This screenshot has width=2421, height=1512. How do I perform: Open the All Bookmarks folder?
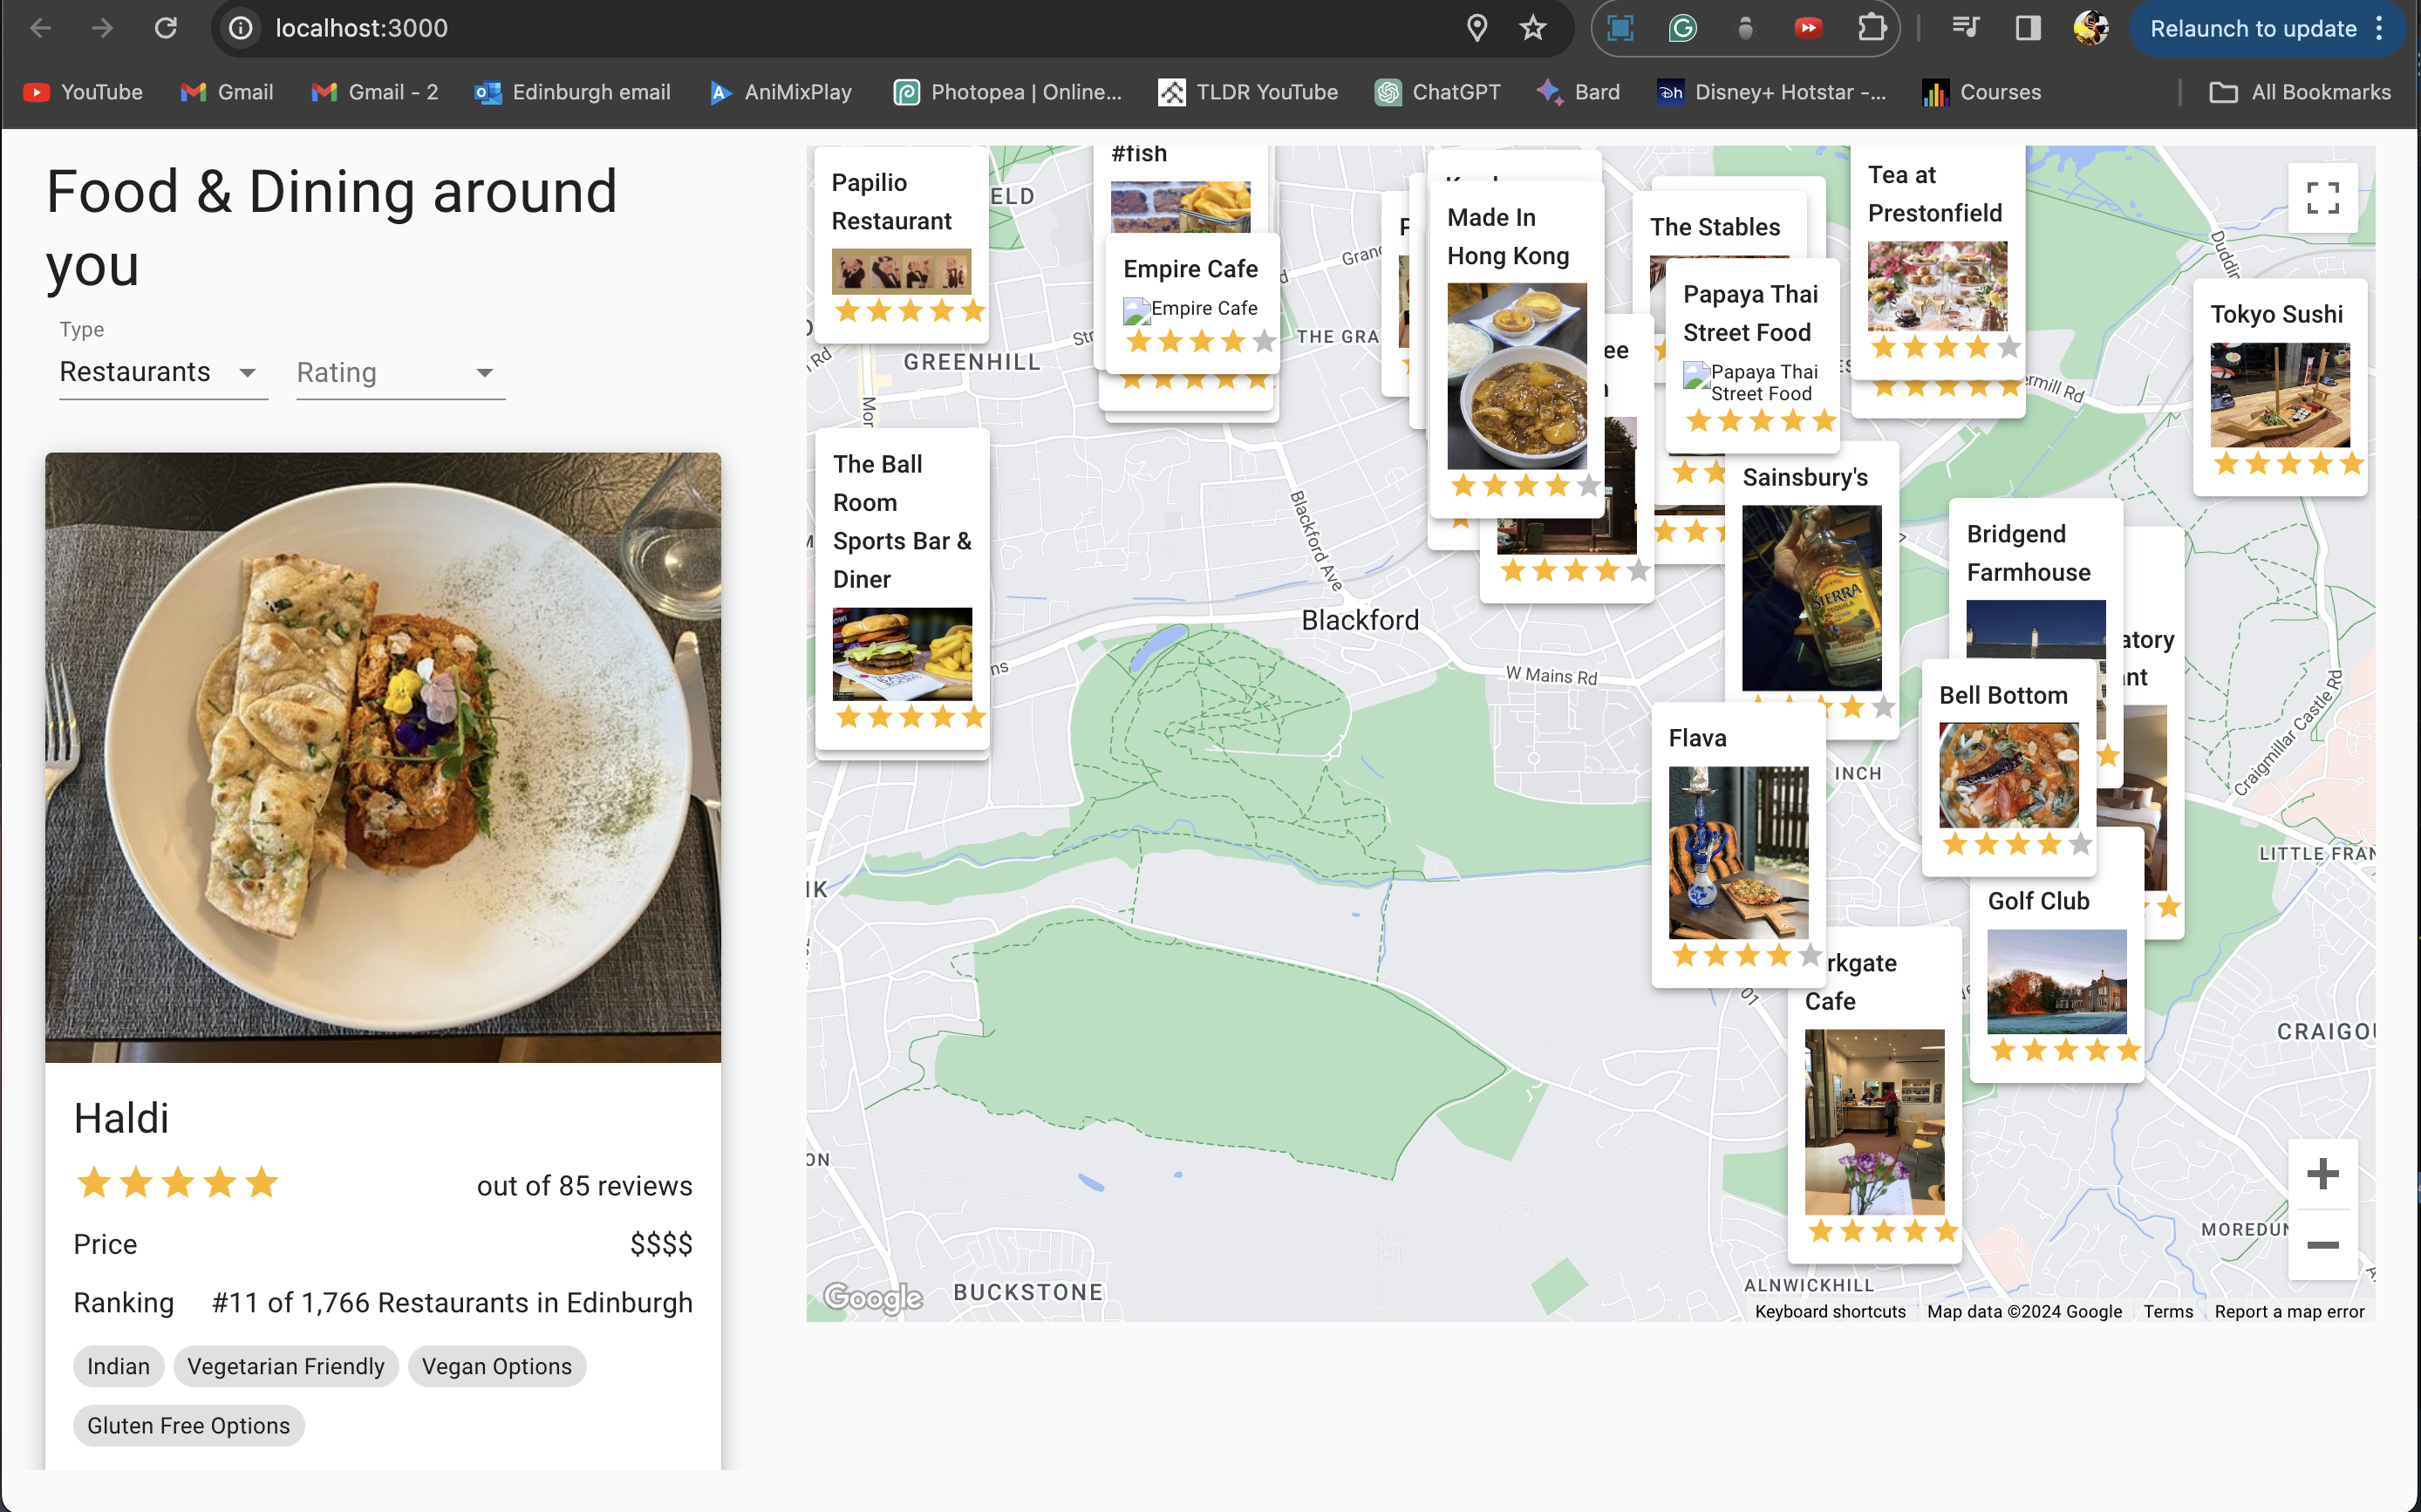pyautogui.click(x=2300, y=92)
